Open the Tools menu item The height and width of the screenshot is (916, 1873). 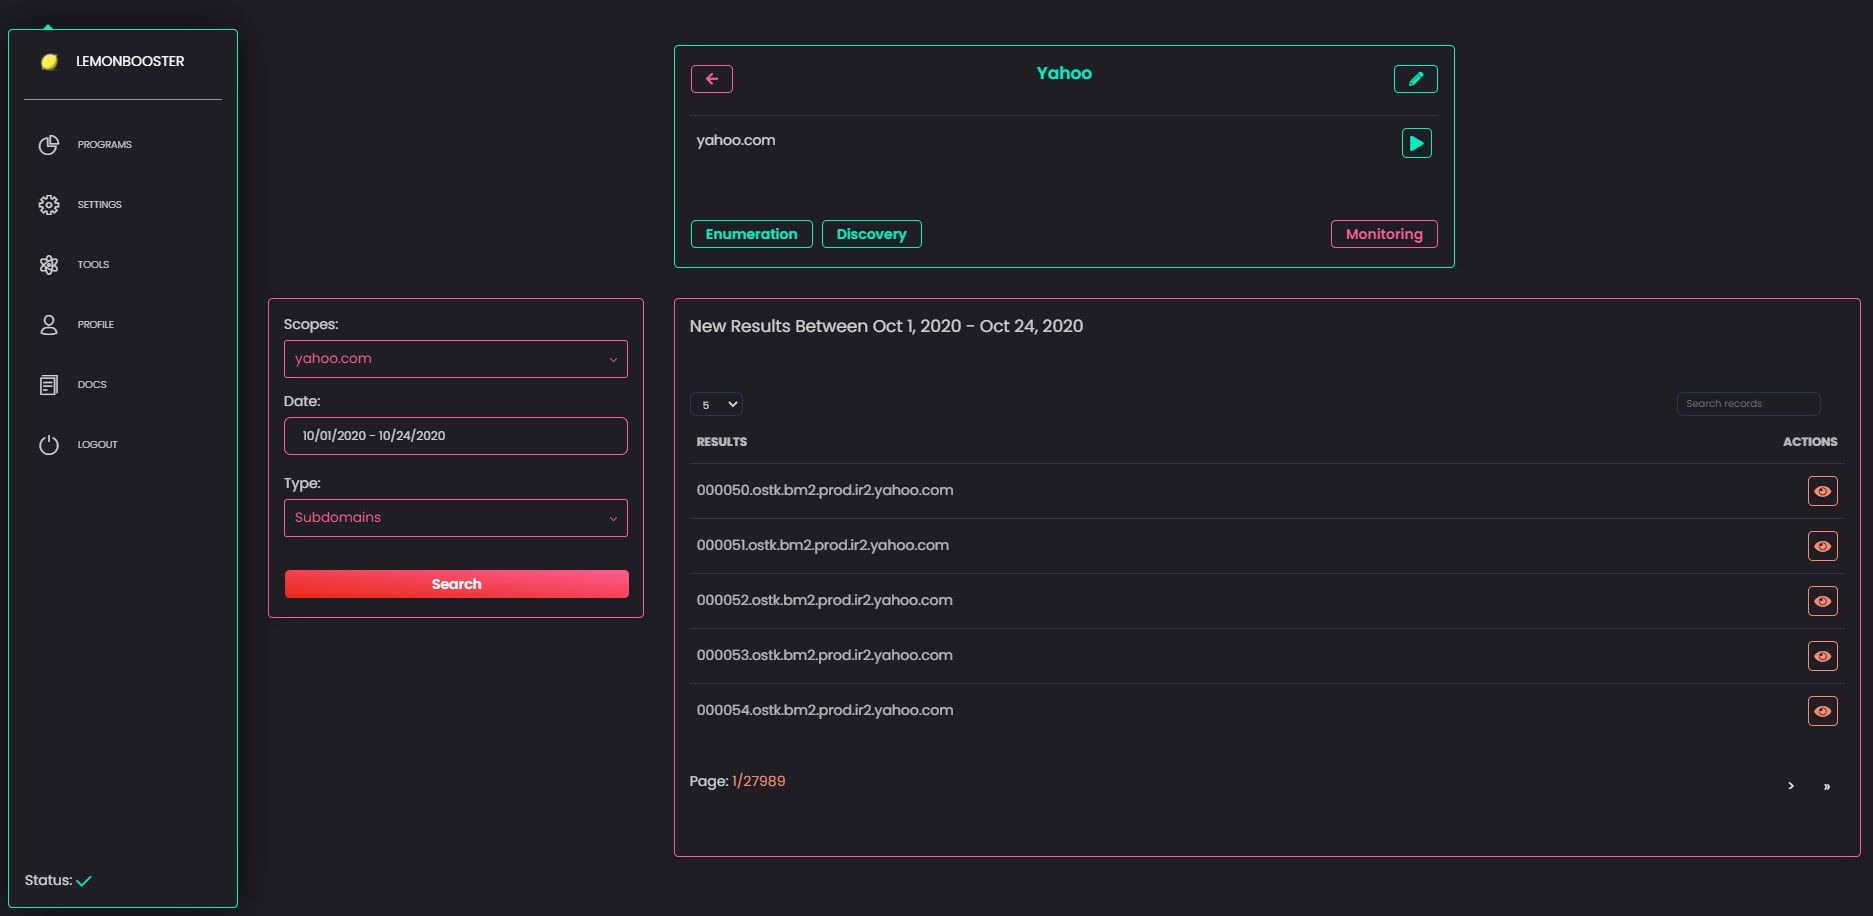(93, 265)
